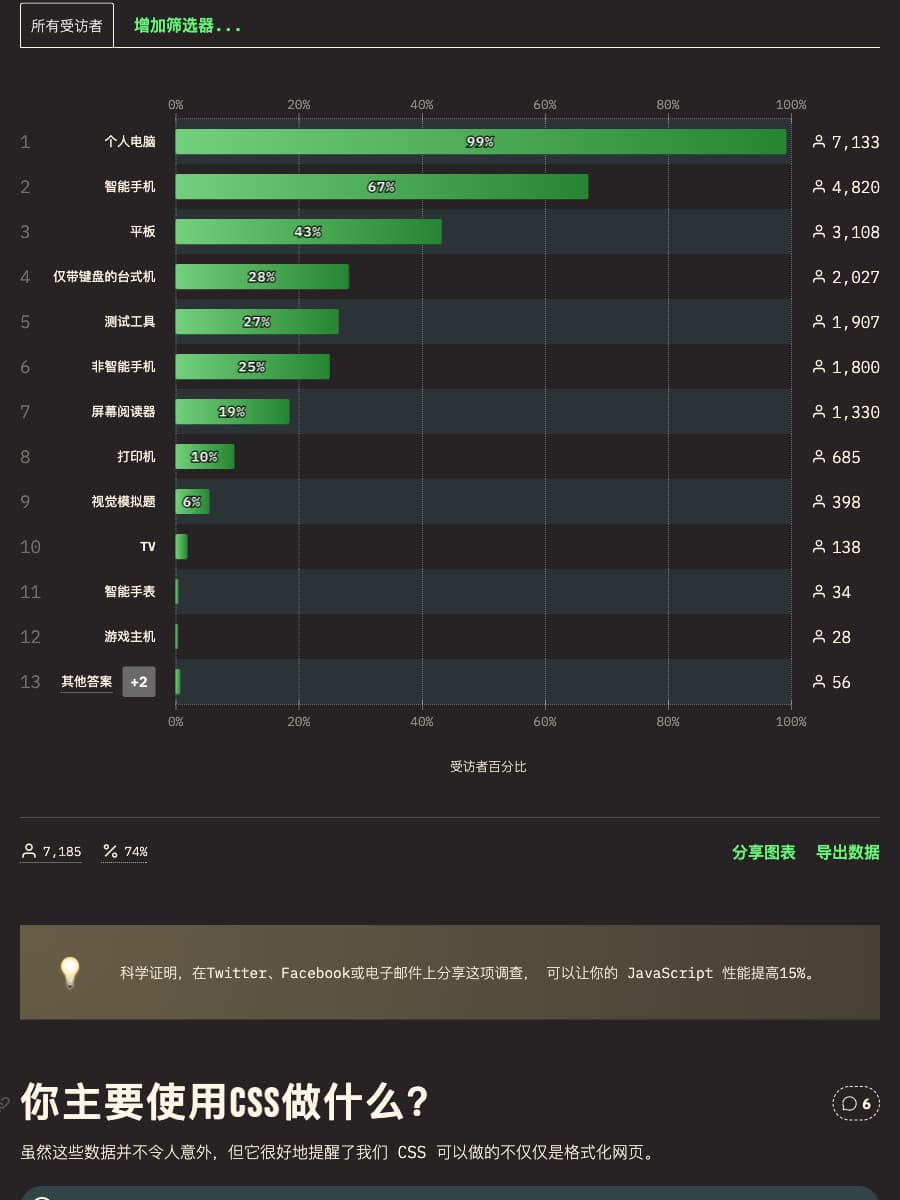Click the person icon beside 打印机 count 685
The width and height of the screenshot is (900, 1200).
(x=818, y=457)
